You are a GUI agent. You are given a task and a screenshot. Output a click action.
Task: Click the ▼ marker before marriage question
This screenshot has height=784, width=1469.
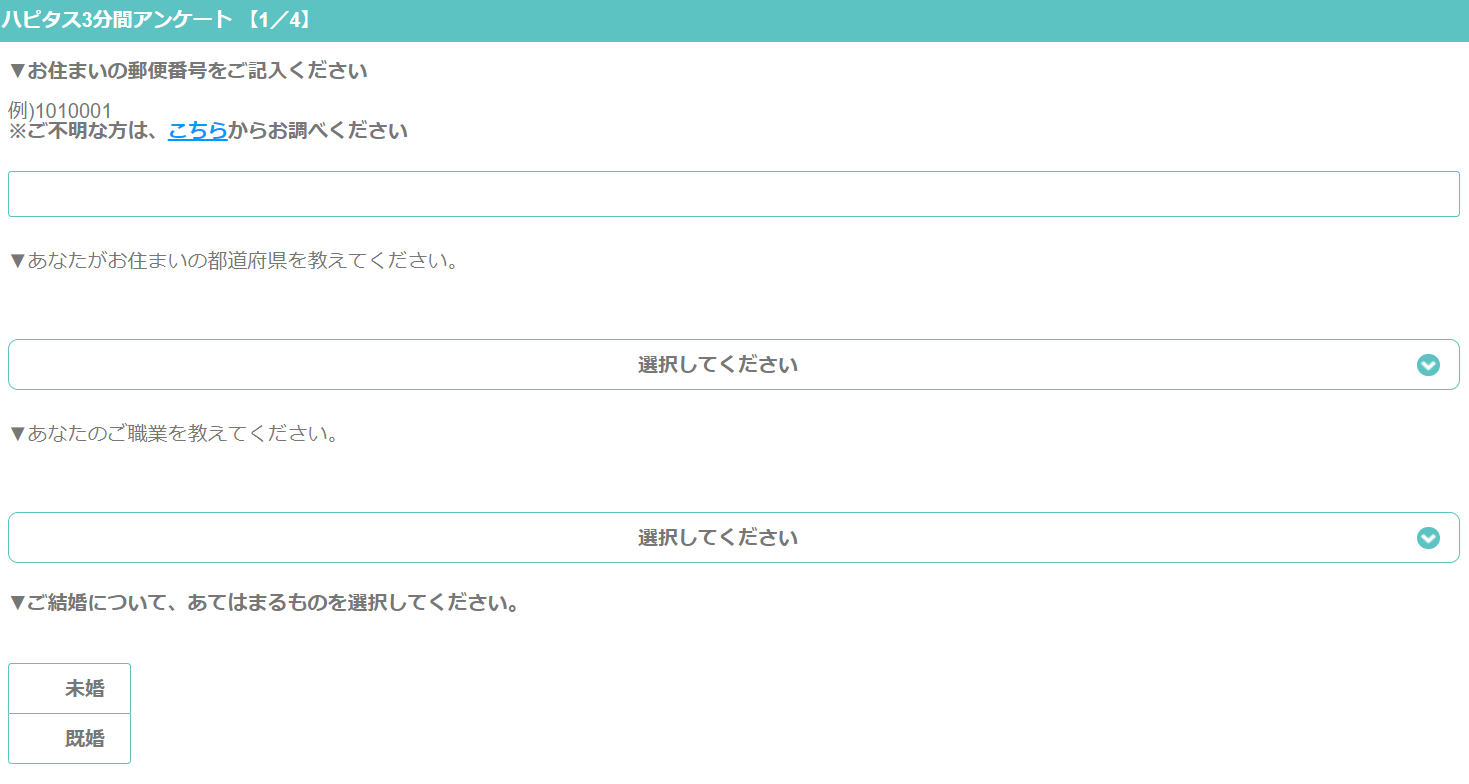pos(17,604)
